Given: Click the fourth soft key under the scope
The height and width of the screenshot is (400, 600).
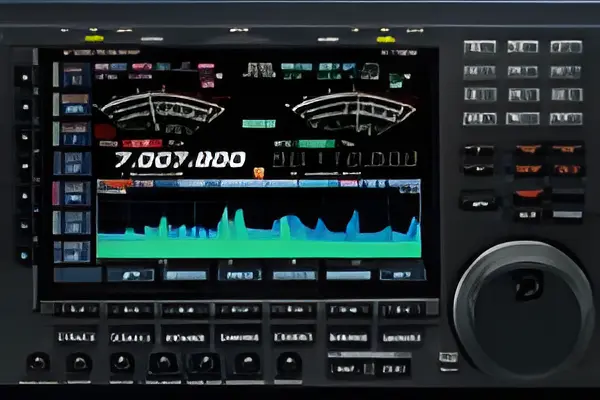Looking at the screenshot, I should coord(240,274).
